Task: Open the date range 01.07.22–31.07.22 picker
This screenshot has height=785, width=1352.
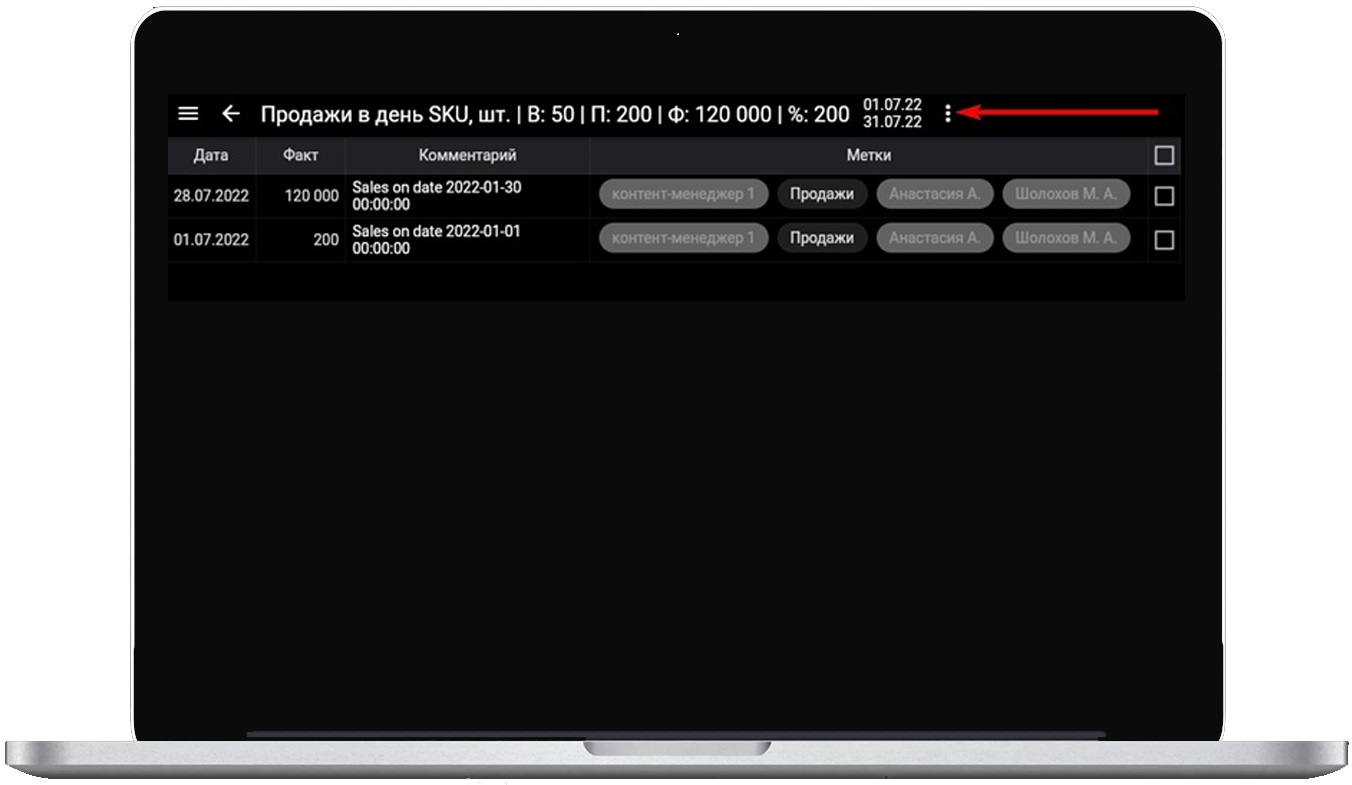Action: tap(892, 113)
